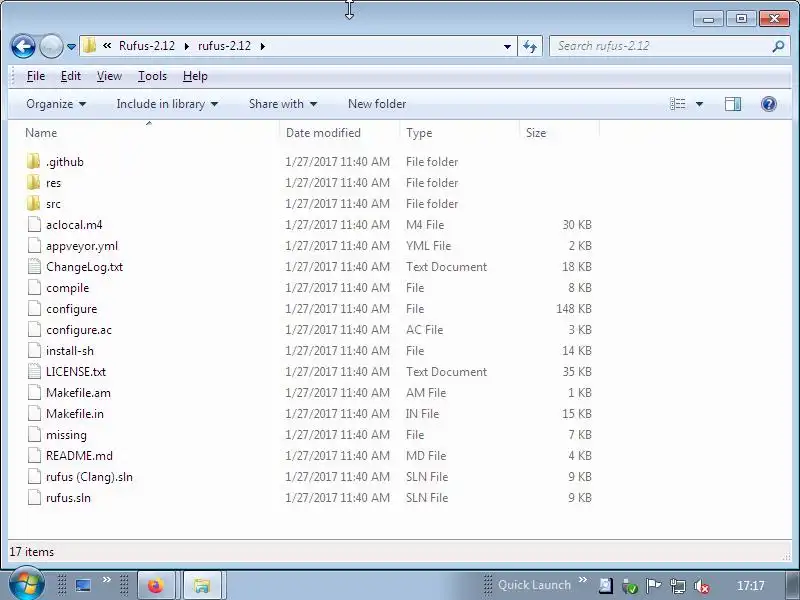Open the Share with dropdown
The image size is (800, 600).
[x=283, y=104]
